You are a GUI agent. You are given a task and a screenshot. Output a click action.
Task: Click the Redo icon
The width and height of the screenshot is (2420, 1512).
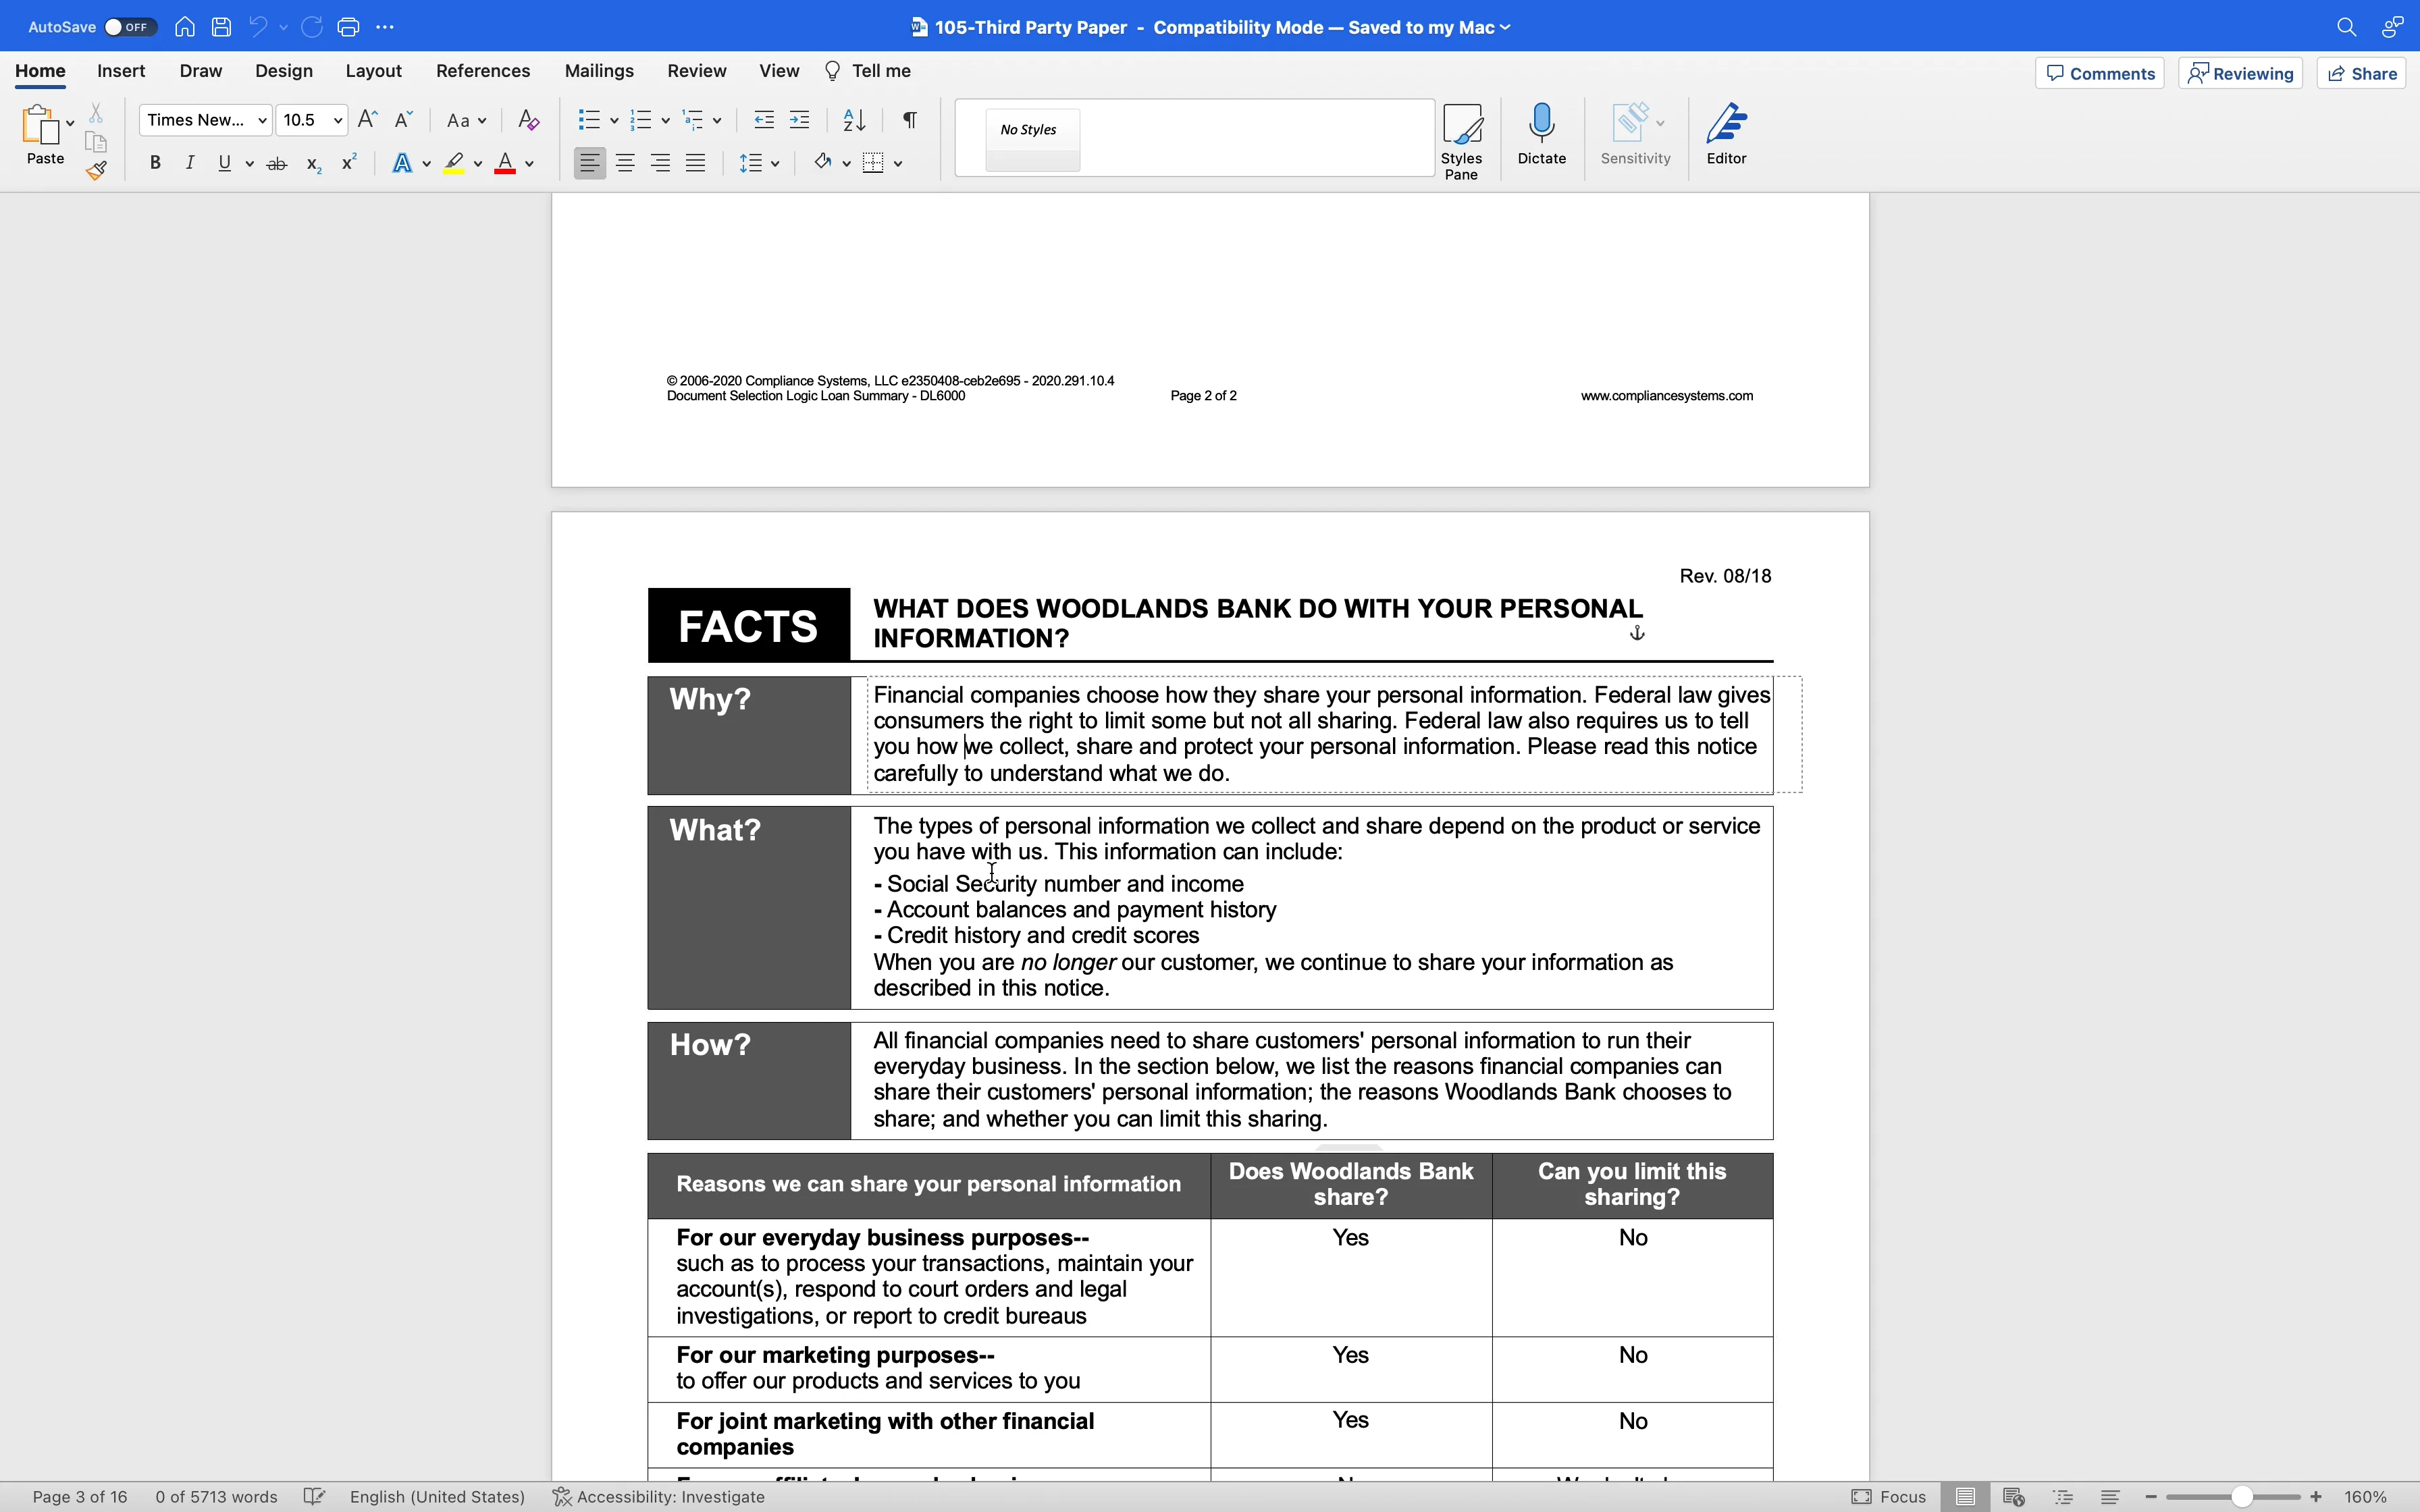pyautogui.click(x=312, y=27)
